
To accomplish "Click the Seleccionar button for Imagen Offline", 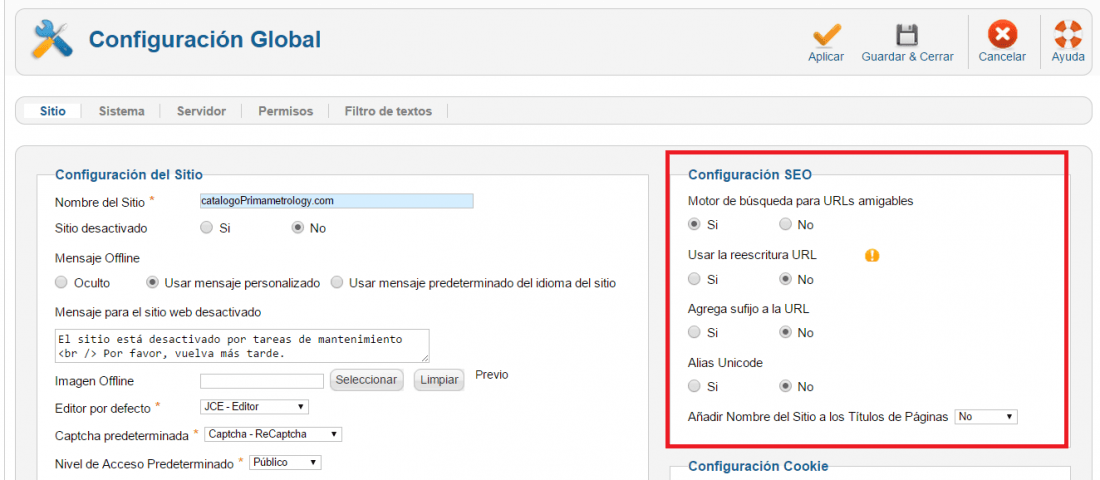I will [x=367, y=380].
